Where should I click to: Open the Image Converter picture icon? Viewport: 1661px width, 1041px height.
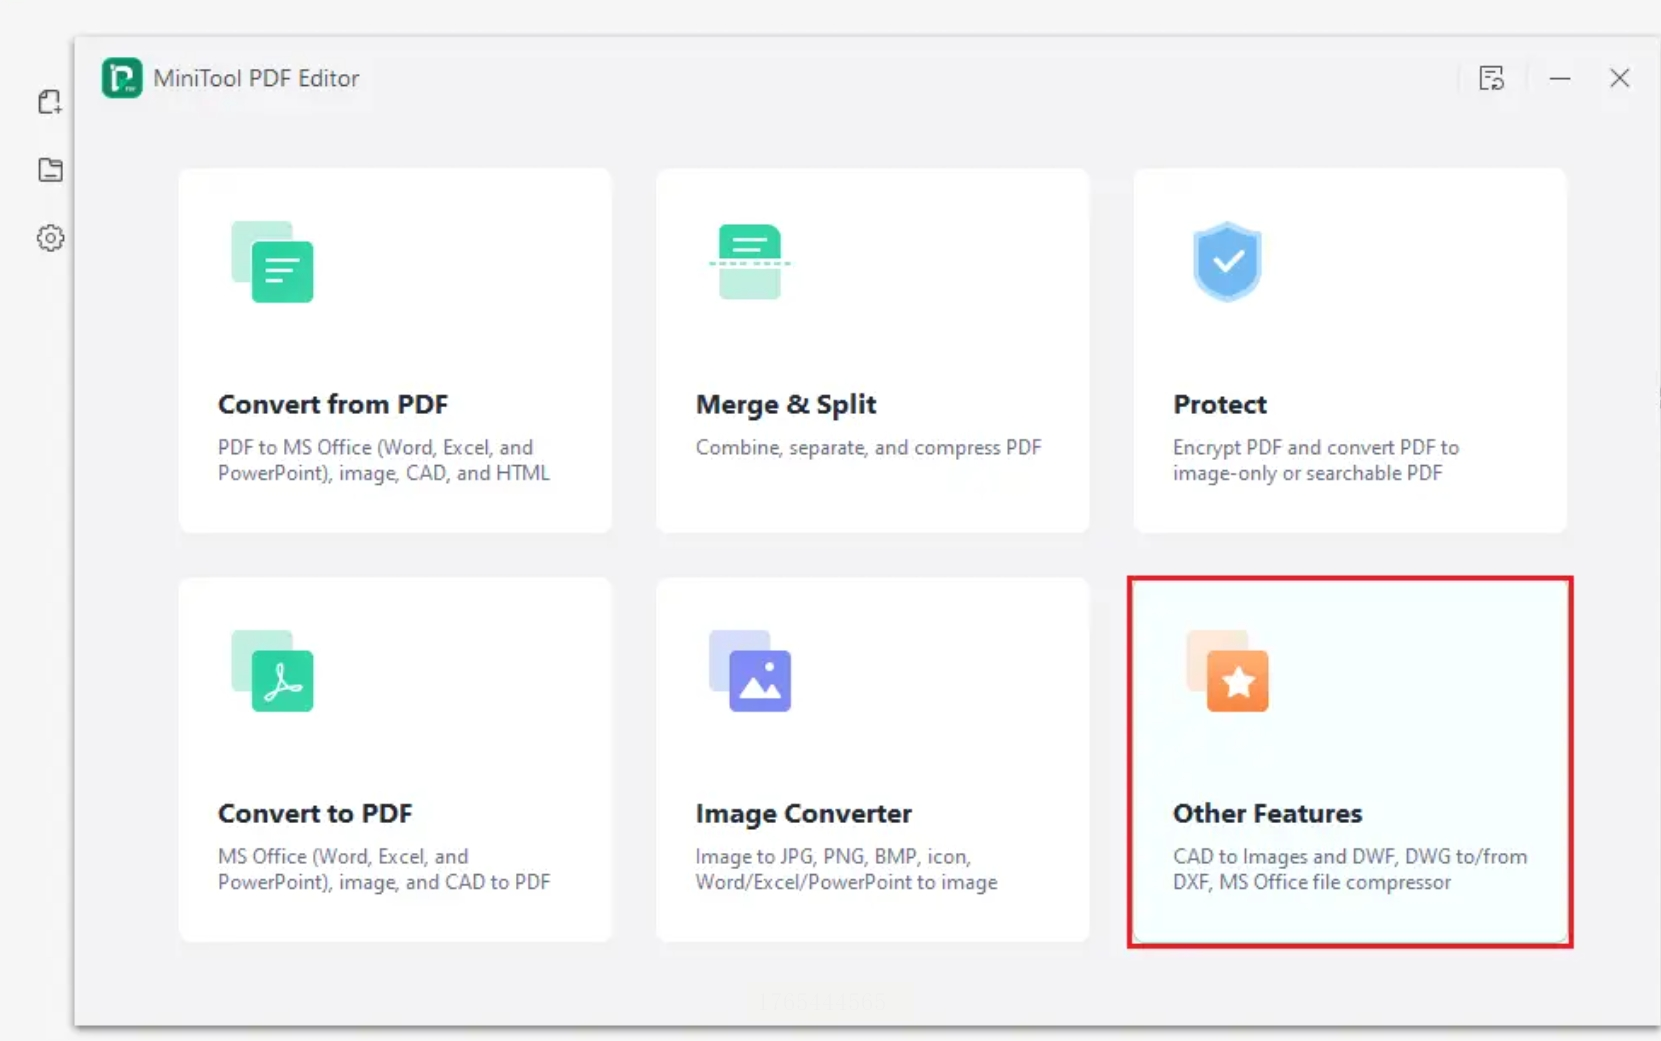coord(750,670)
